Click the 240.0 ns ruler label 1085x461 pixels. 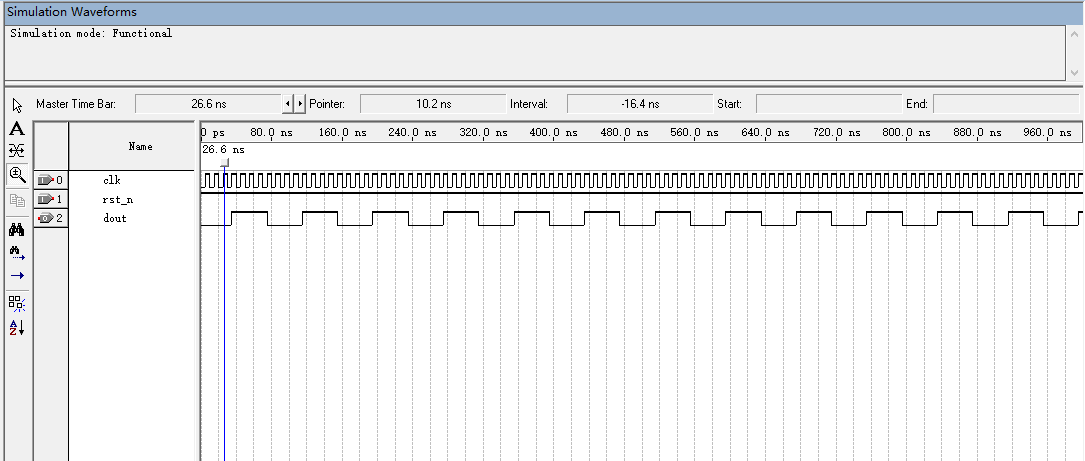[x=412, y=132]
